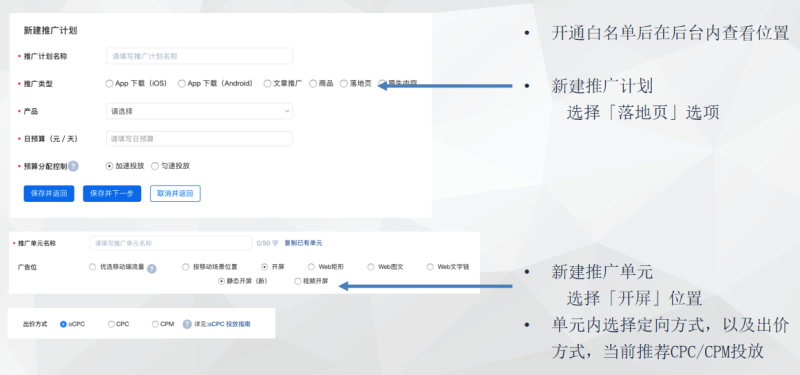Image resolution: width=800 pixels, height=375 pixels.
Task: Select CPC bidding method
Action: point(111,324)
